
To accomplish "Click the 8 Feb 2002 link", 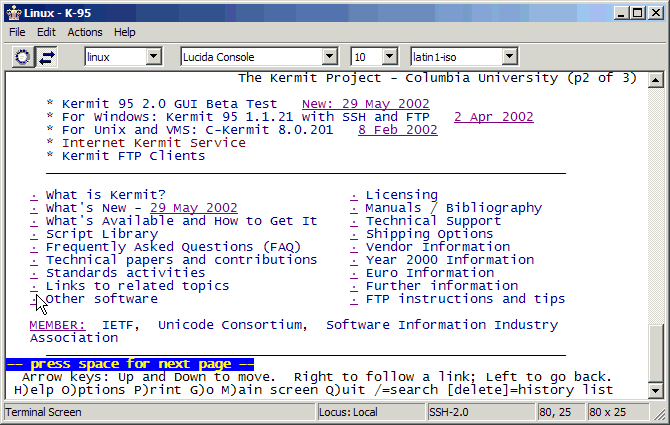I will [397, 130].
